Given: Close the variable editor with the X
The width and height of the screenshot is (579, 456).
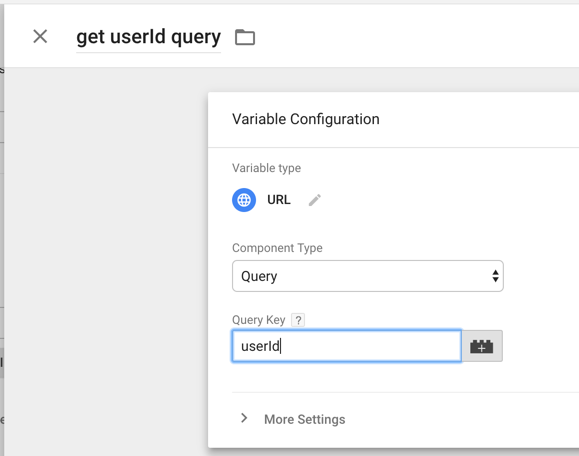Looking at the screenshot, I should point(40,37).
